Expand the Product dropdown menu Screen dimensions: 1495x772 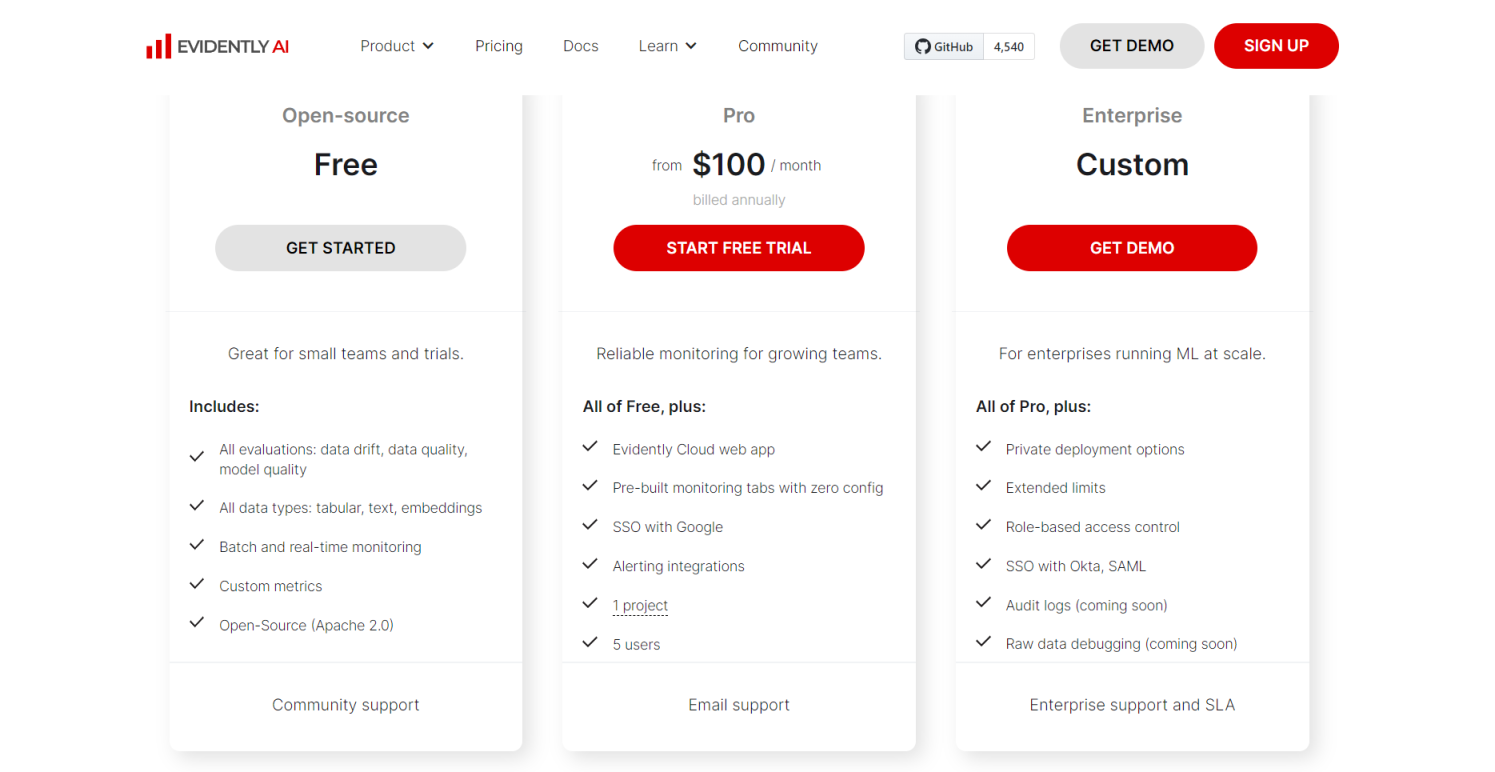[397, 46]
